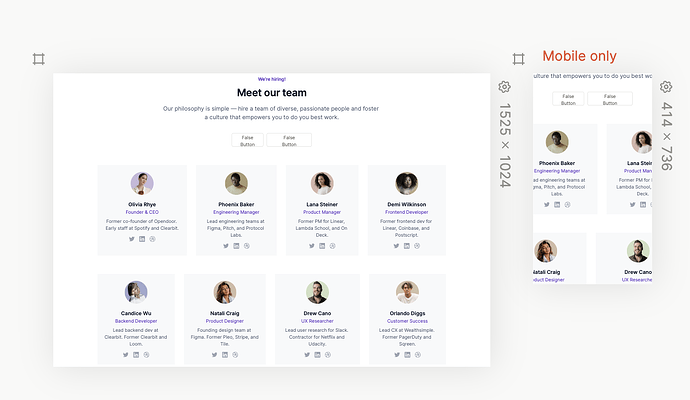This screenshot has width=690, height=400.
Task: Click Natali Craig's Dribbble icon in desktop frame
Action: [235, 354]
